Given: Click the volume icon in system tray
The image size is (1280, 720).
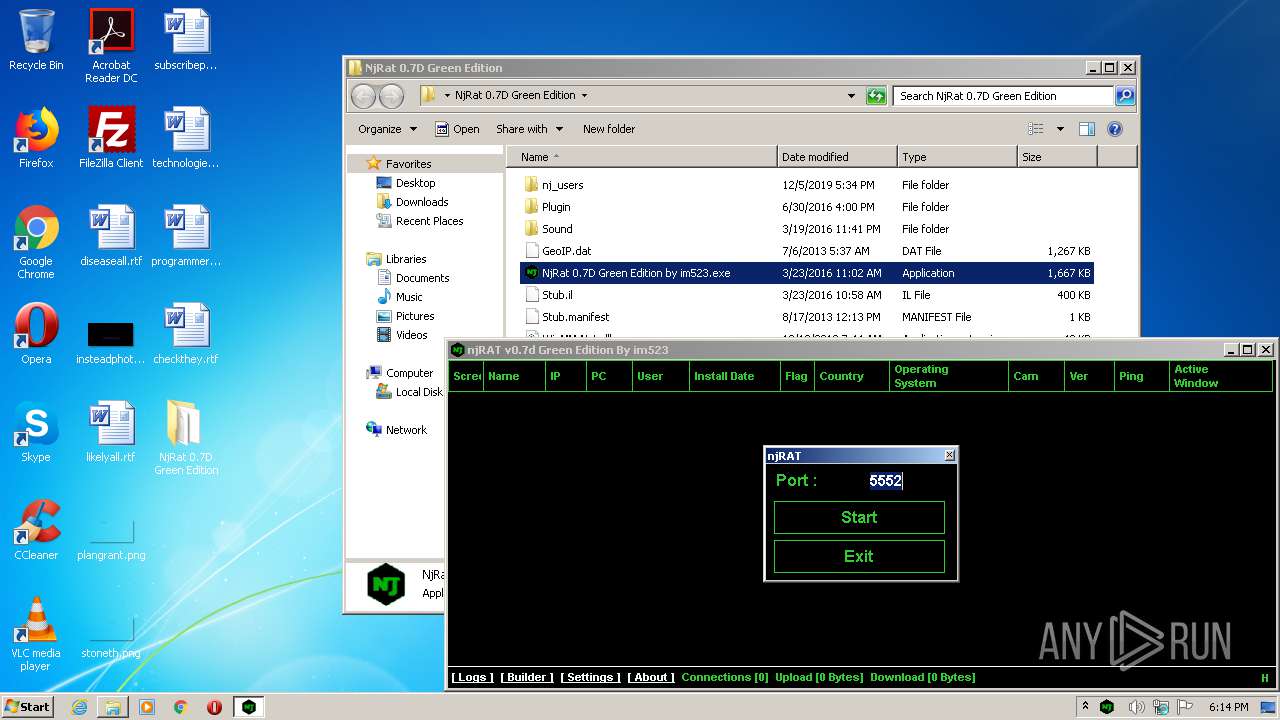Looking at the screenshot, I should [1137, 707].
